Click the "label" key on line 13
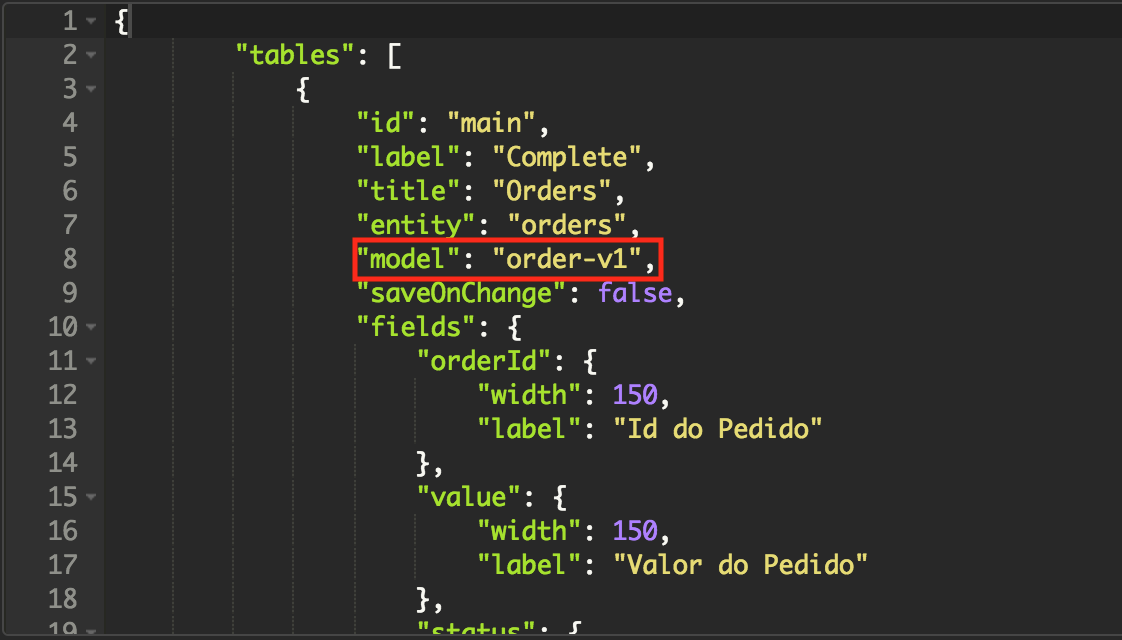Image resolution: width=1122 pixels, height=640 pixels. pyautogui.click(x=529, y=429)
